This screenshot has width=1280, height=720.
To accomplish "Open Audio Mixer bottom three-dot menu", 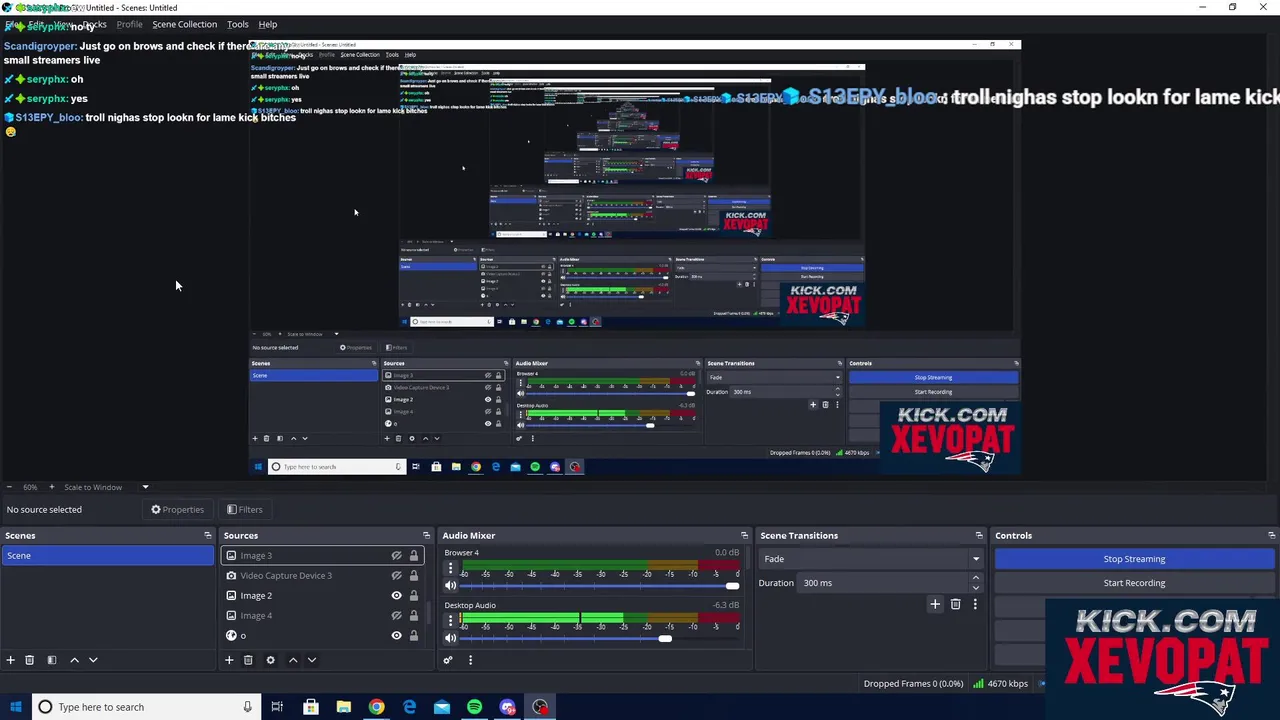I will point(470,660).
